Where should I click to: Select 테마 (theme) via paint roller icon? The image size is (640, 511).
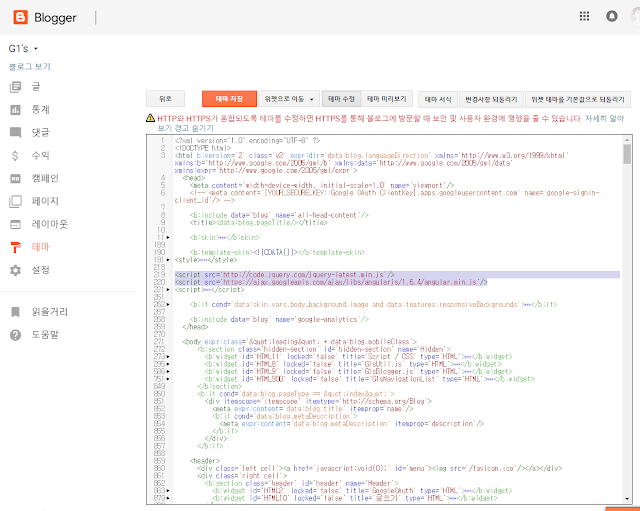tap(16, 247)
